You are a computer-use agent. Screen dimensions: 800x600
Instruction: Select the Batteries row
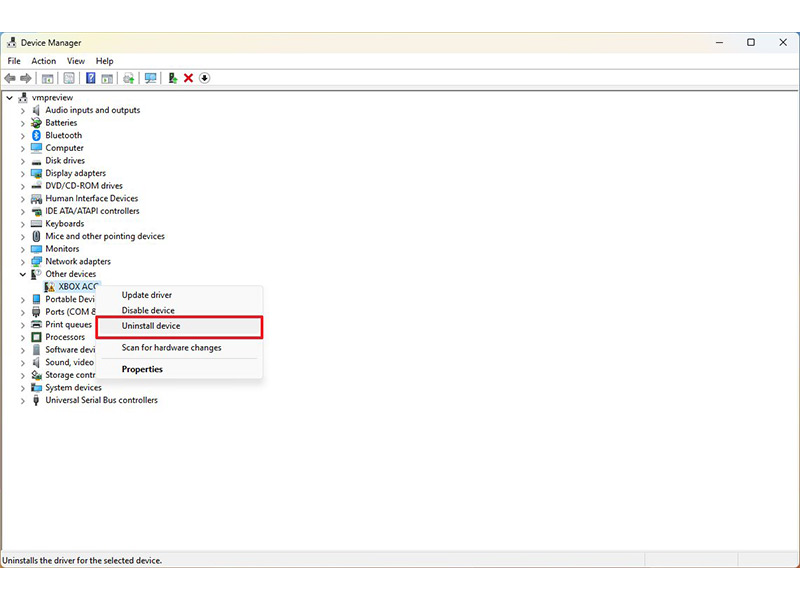point(61,123)
